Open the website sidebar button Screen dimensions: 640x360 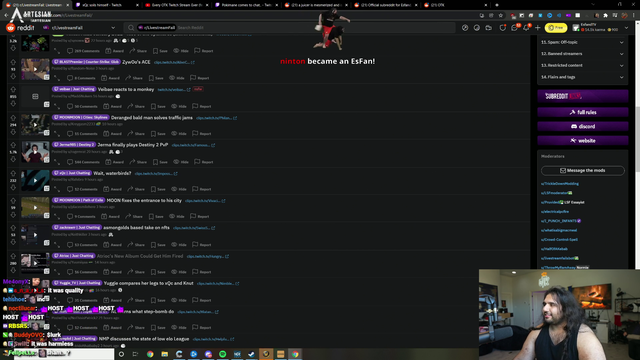pos(582,140)
